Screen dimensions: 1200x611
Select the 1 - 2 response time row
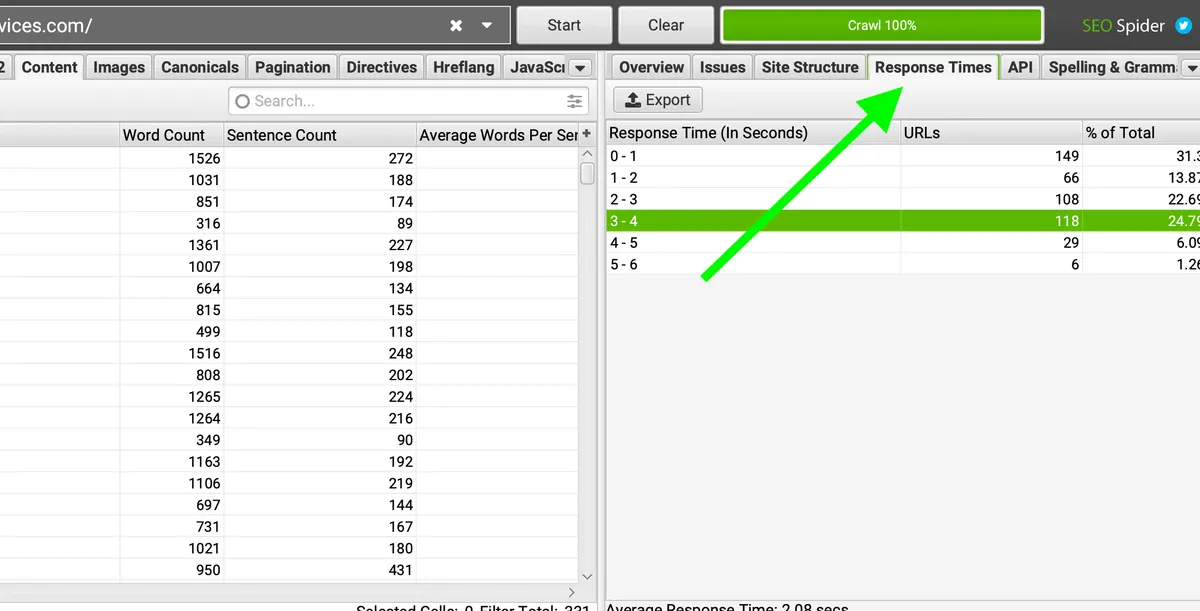coord(903,178)
